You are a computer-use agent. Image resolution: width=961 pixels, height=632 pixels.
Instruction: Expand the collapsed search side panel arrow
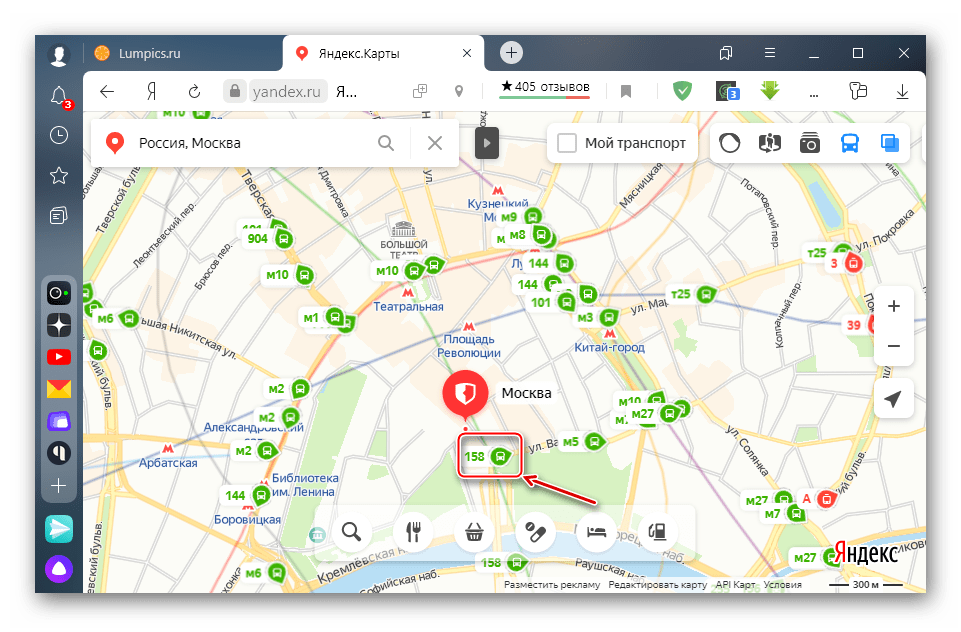[486, 143]
